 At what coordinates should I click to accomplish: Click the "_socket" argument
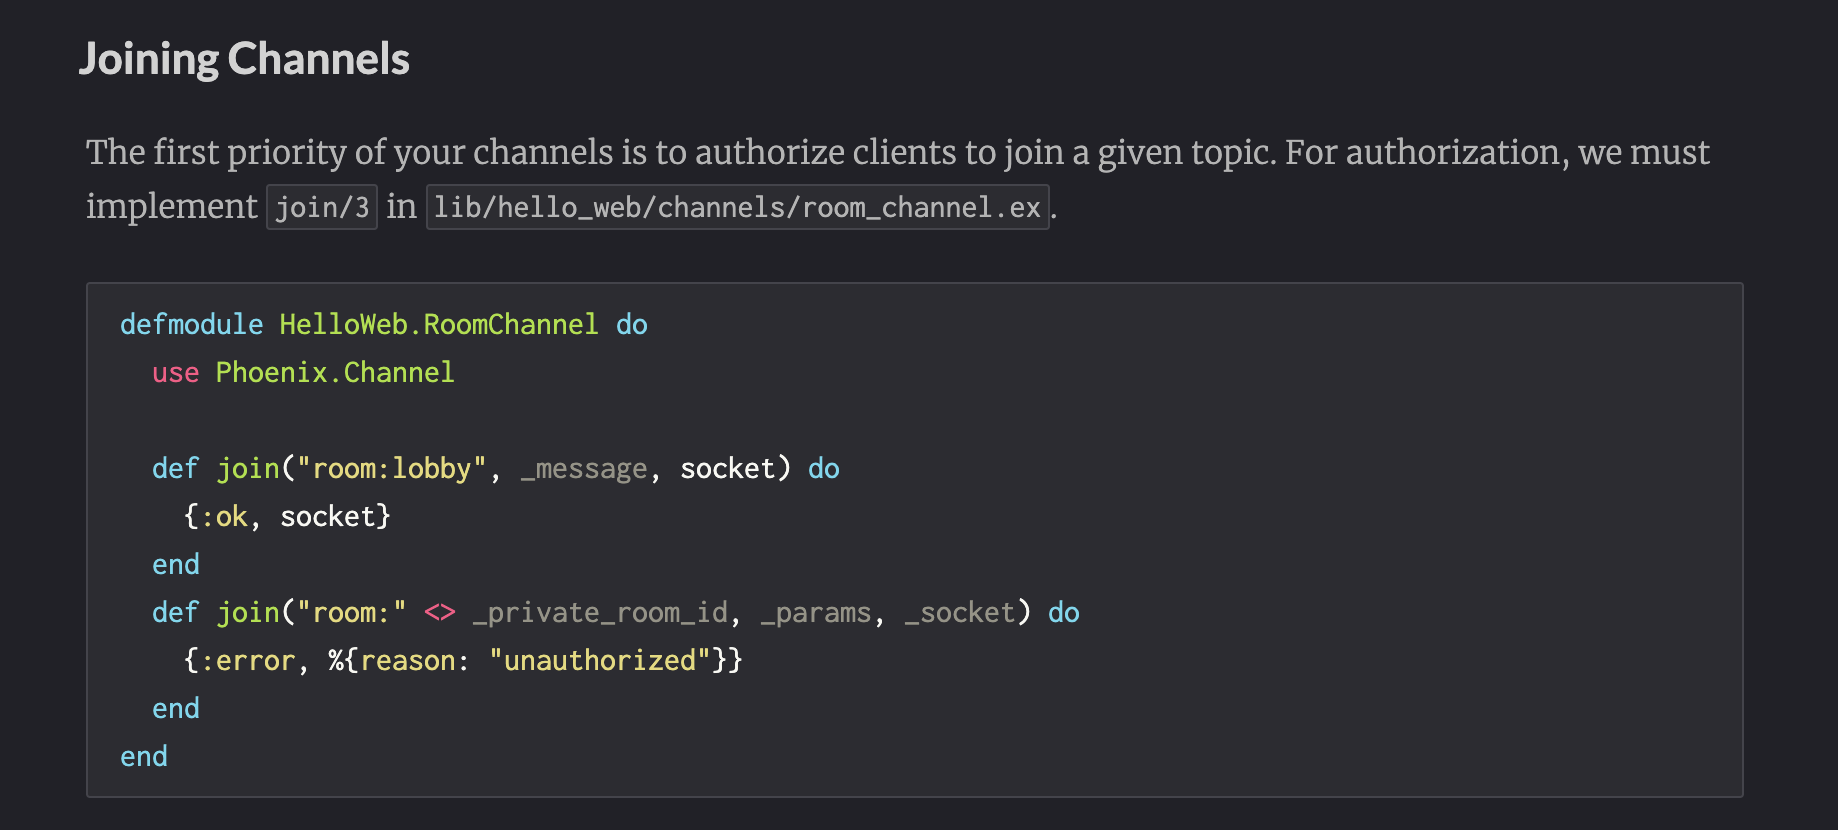coord(960,612)
